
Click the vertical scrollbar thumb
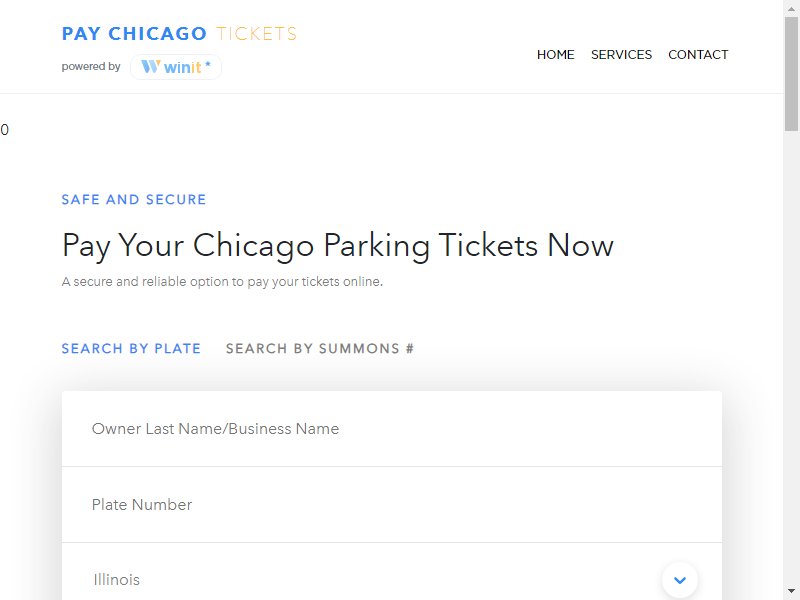791,70
